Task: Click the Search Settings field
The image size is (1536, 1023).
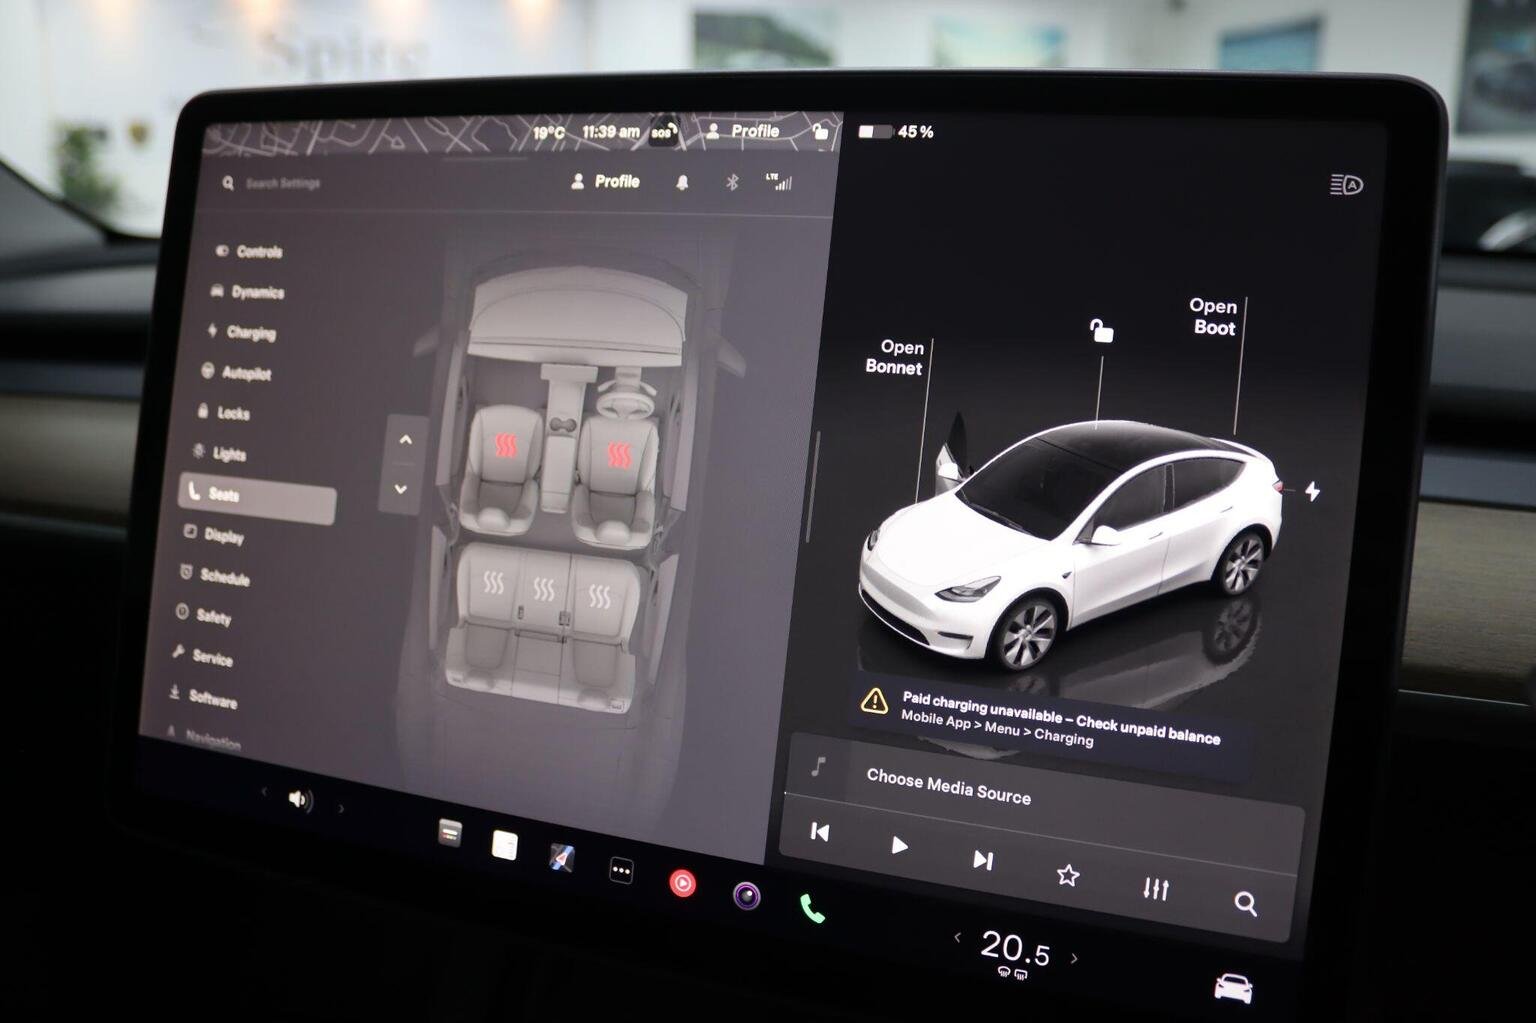Action: [272, 183]
